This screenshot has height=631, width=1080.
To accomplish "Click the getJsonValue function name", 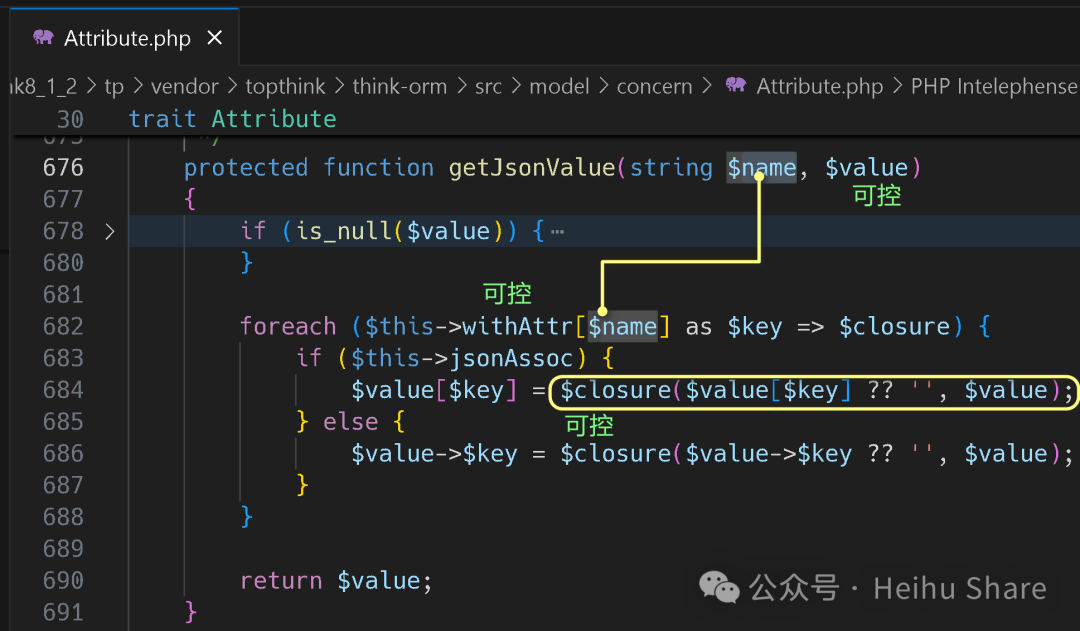I will [532, 167].
